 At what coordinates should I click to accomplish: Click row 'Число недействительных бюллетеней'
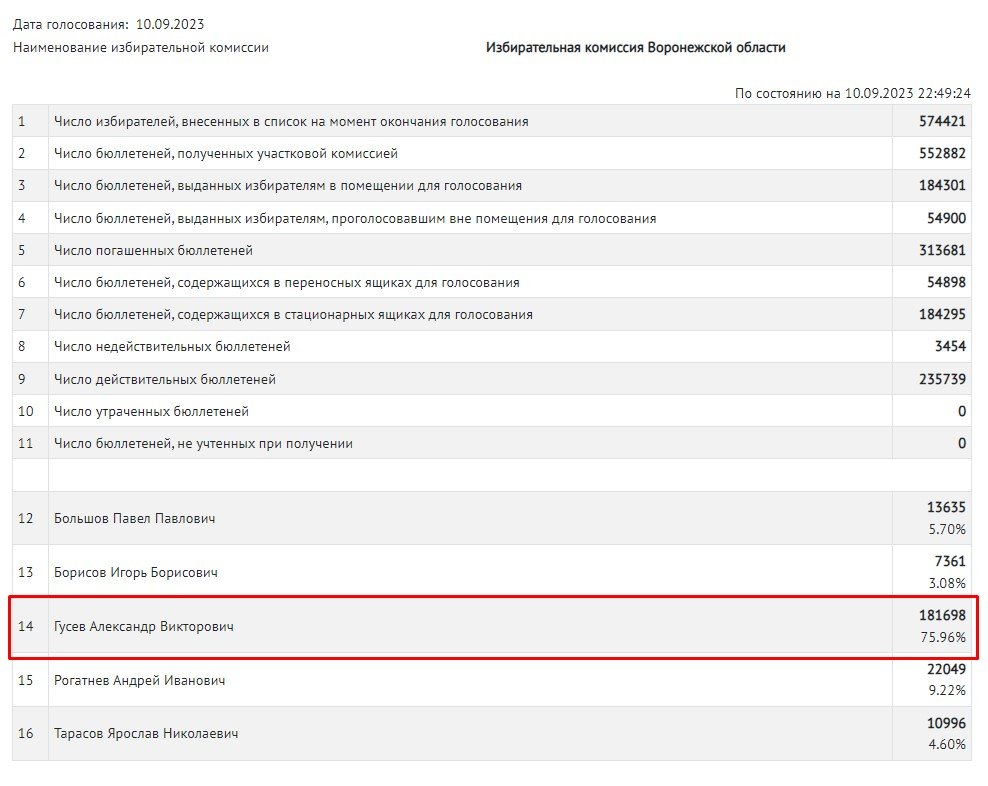click(491, 346)
